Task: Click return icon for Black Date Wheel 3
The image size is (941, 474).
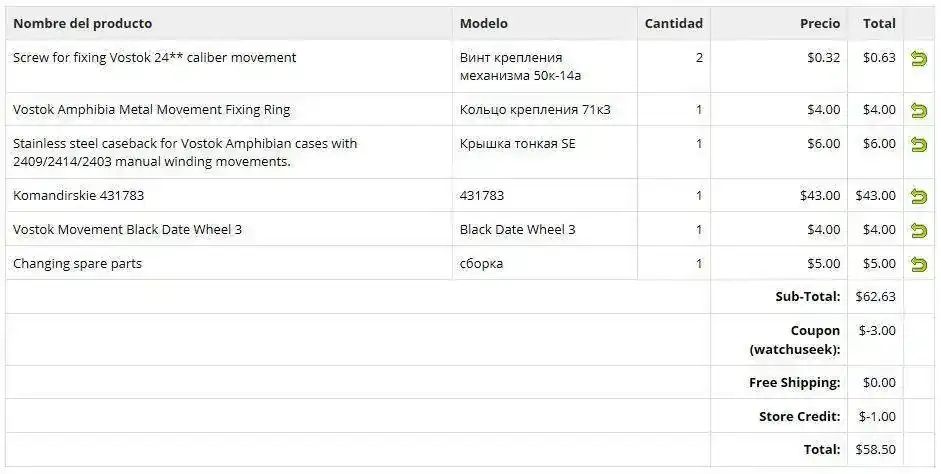Action: coord(918,230)
